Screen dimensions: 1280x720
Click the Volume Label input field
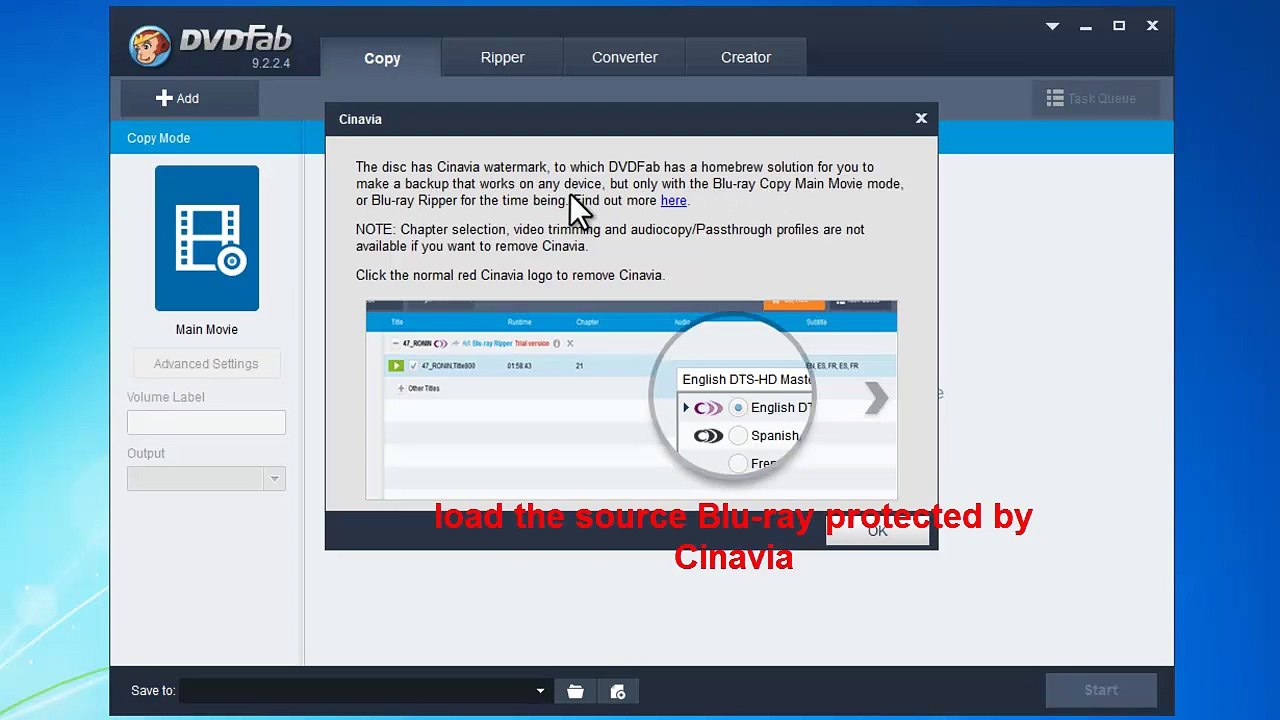pos(206,422)
